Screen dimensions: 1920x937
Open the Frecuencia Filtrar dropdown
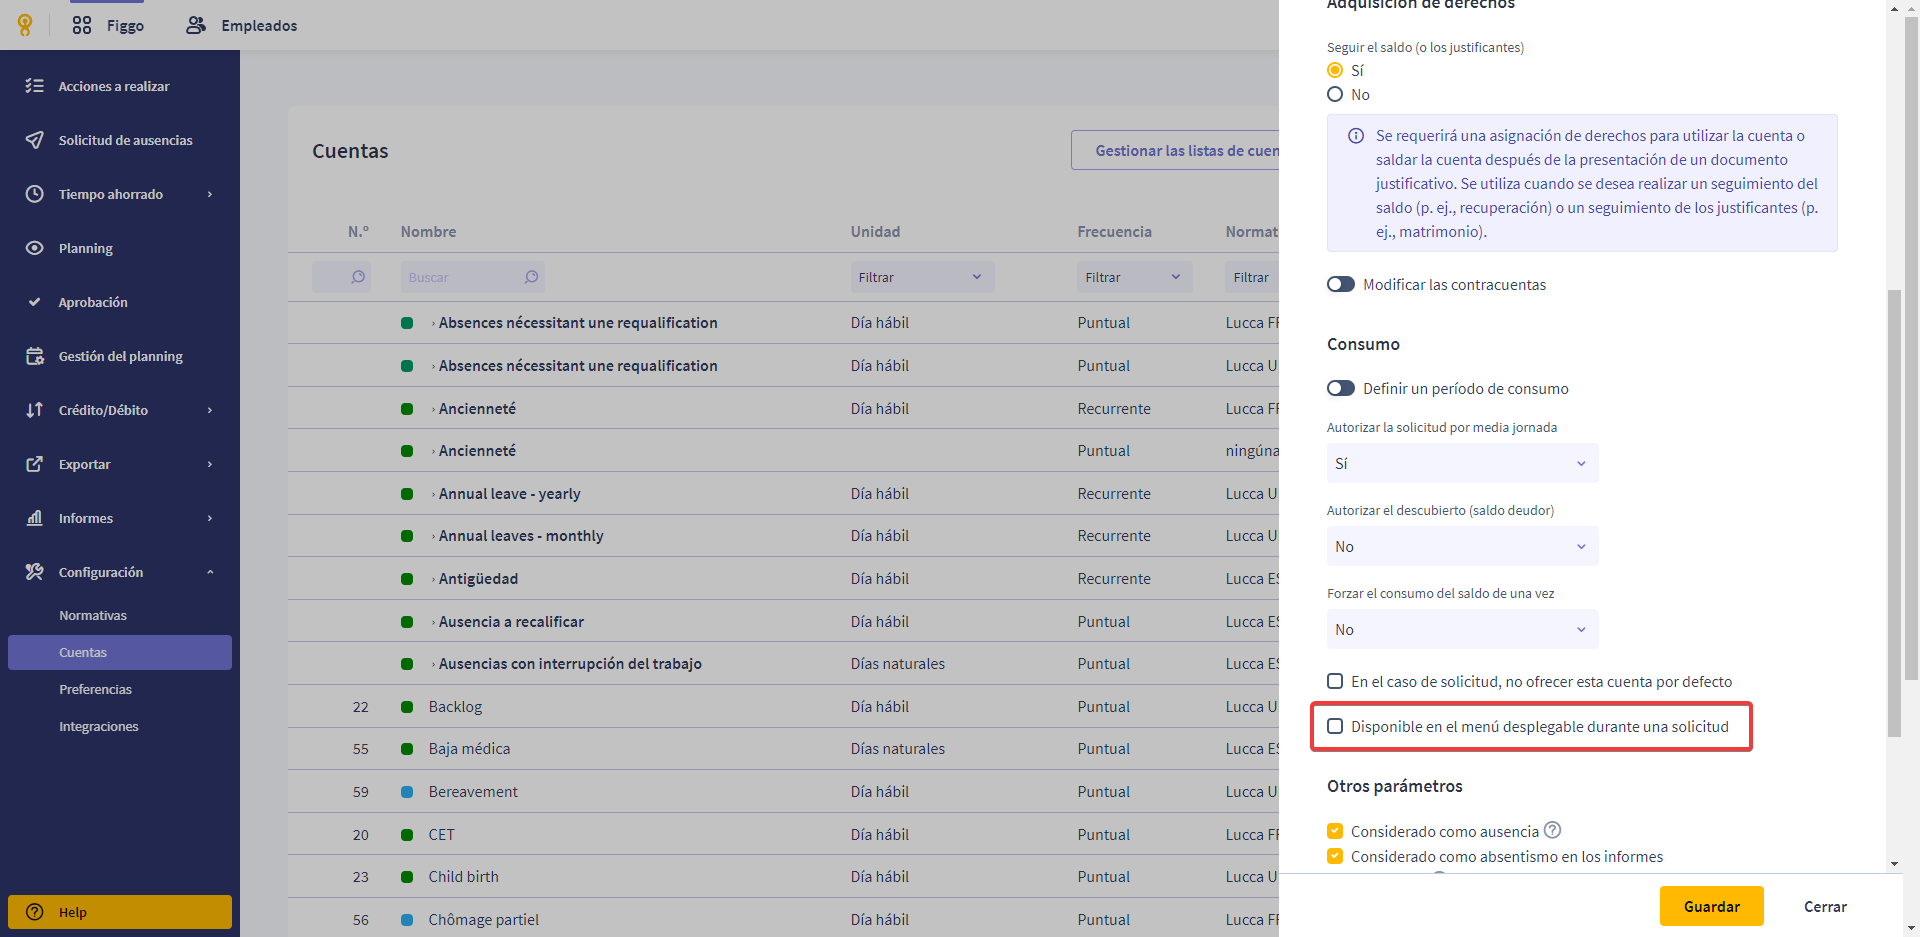point(1135,277)
